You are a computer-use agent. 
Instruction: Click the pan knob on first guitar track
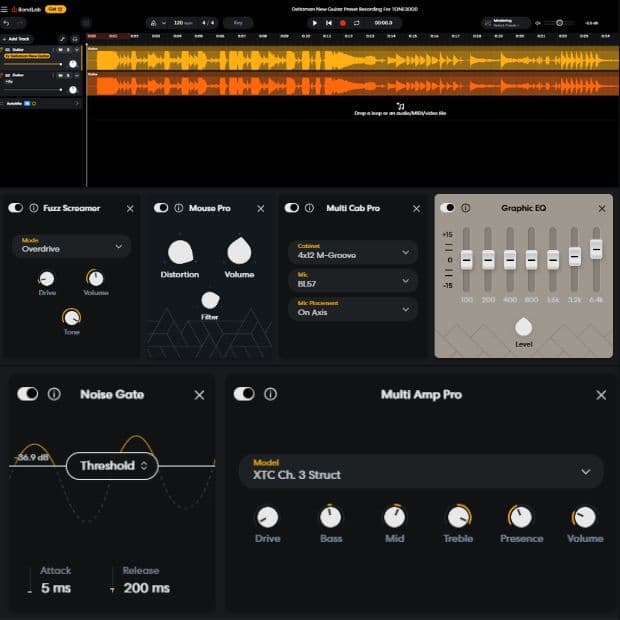click(73, 64)
